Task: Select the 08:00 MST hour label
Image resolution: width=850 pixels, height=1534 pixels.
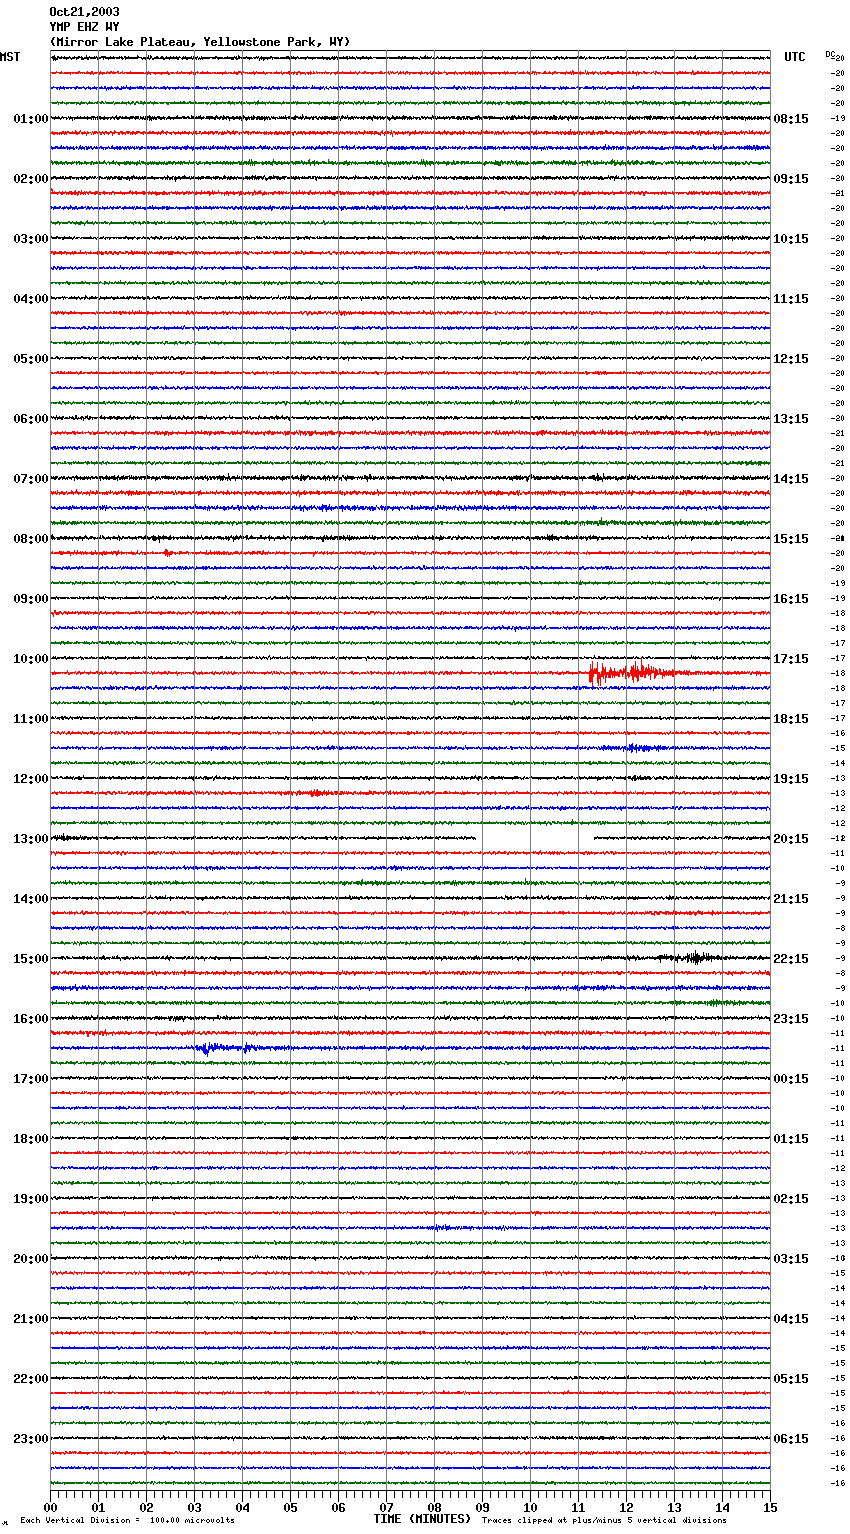Action: click(31, 539)
